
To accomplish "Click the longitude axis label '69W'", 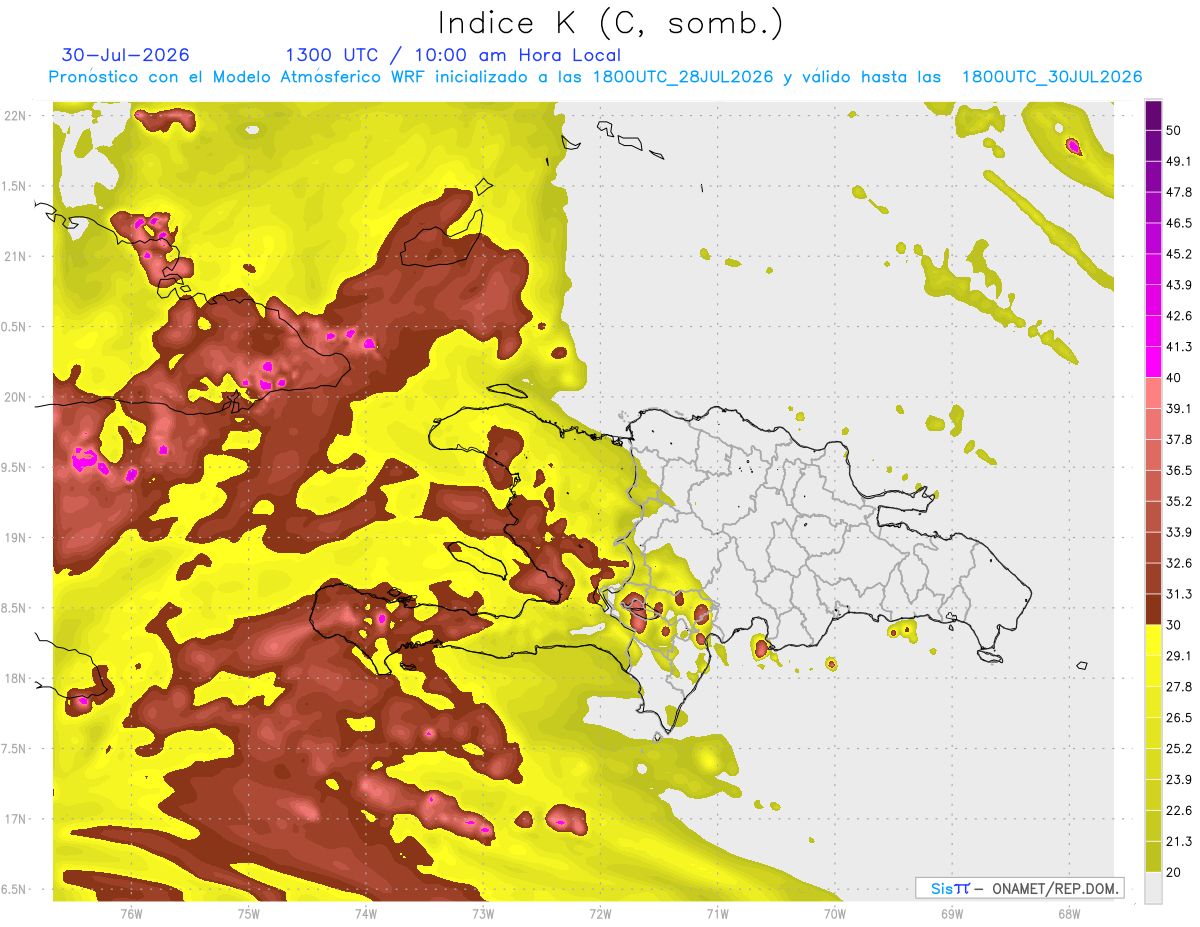I will click(952, 913).
